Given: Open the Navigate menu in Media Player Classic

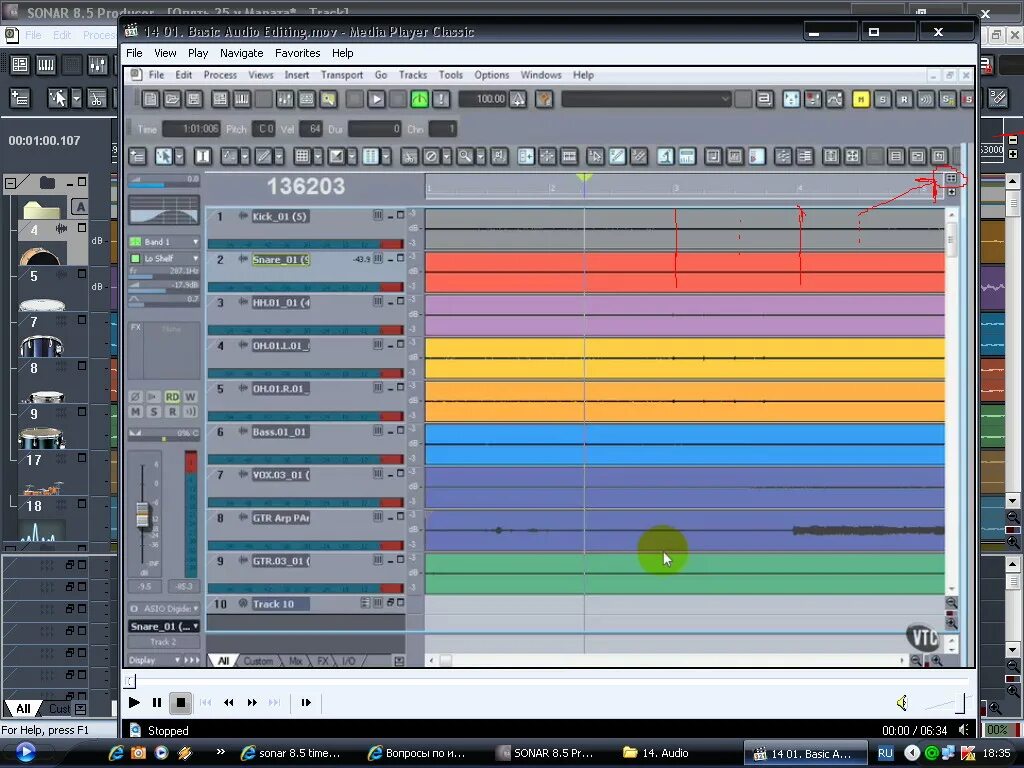Looking at the screenshot, I should coord(242,53).
